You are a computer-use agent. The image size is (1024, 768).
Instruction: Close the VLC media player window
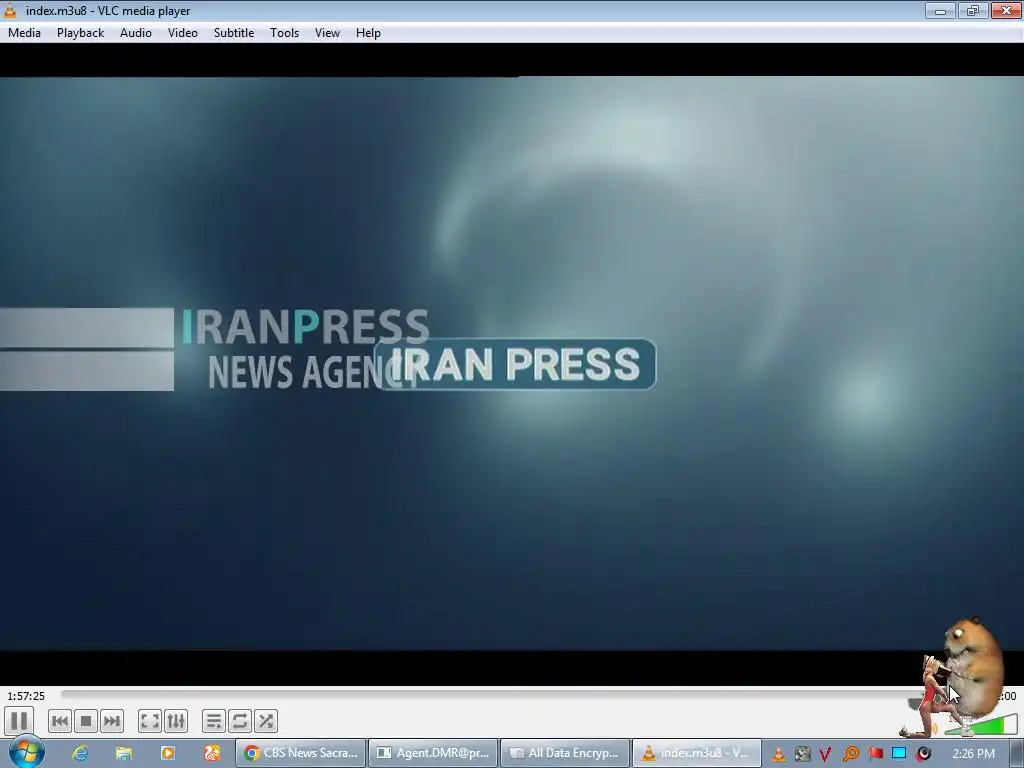[1006, 10]
